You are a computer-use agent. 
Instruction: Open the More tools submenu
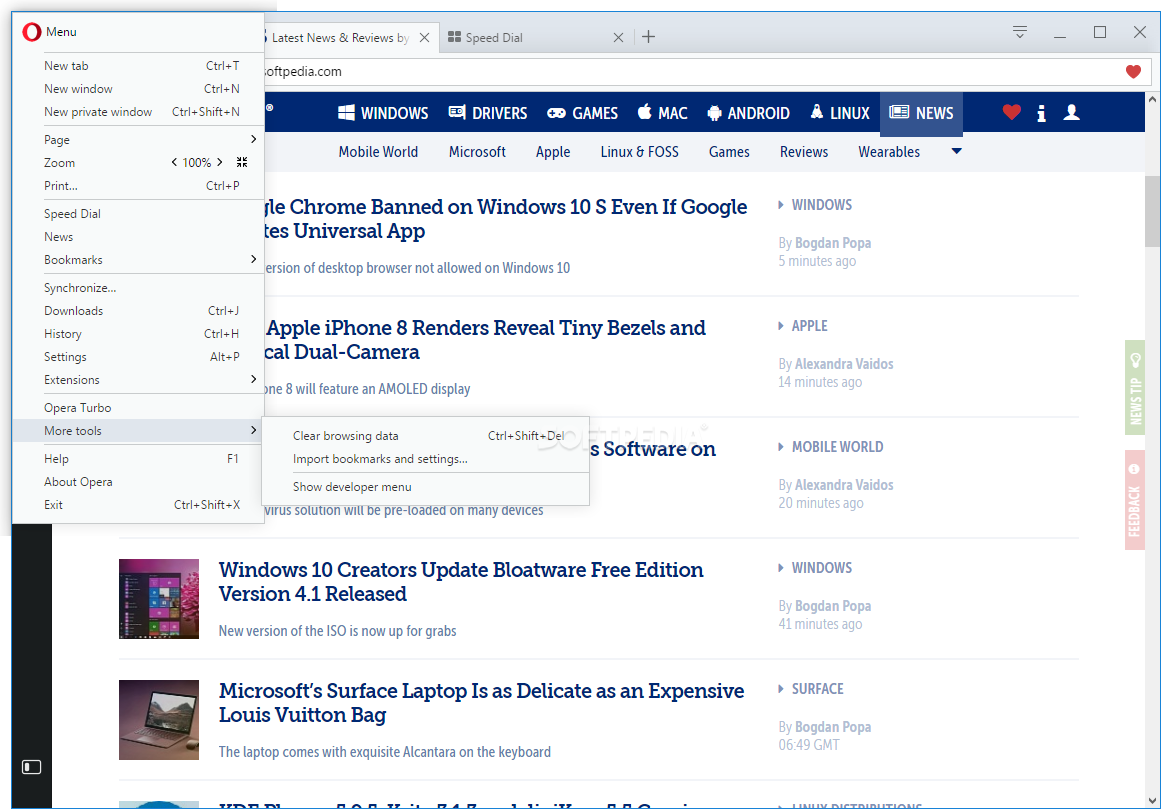pyautogui.click(x=138, y=431)
